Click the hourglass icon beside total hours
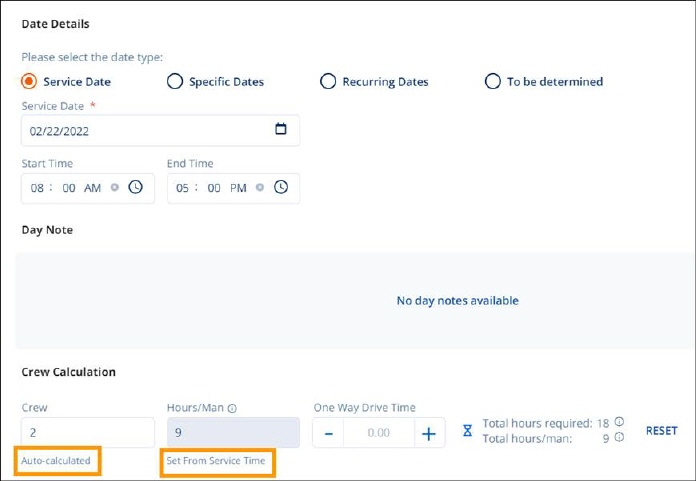Viewport: 696px width, 481px height. point(467,430)
